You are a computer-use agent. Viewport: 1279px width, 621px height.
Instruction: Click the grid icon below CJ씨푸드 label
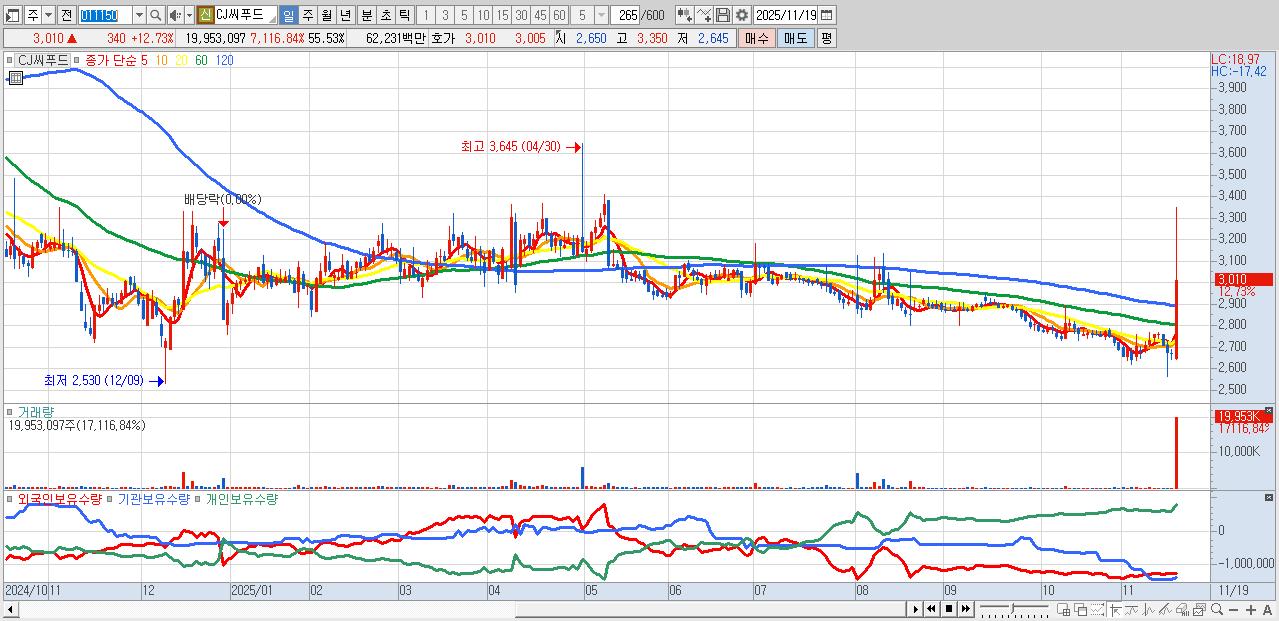[14, 78]
